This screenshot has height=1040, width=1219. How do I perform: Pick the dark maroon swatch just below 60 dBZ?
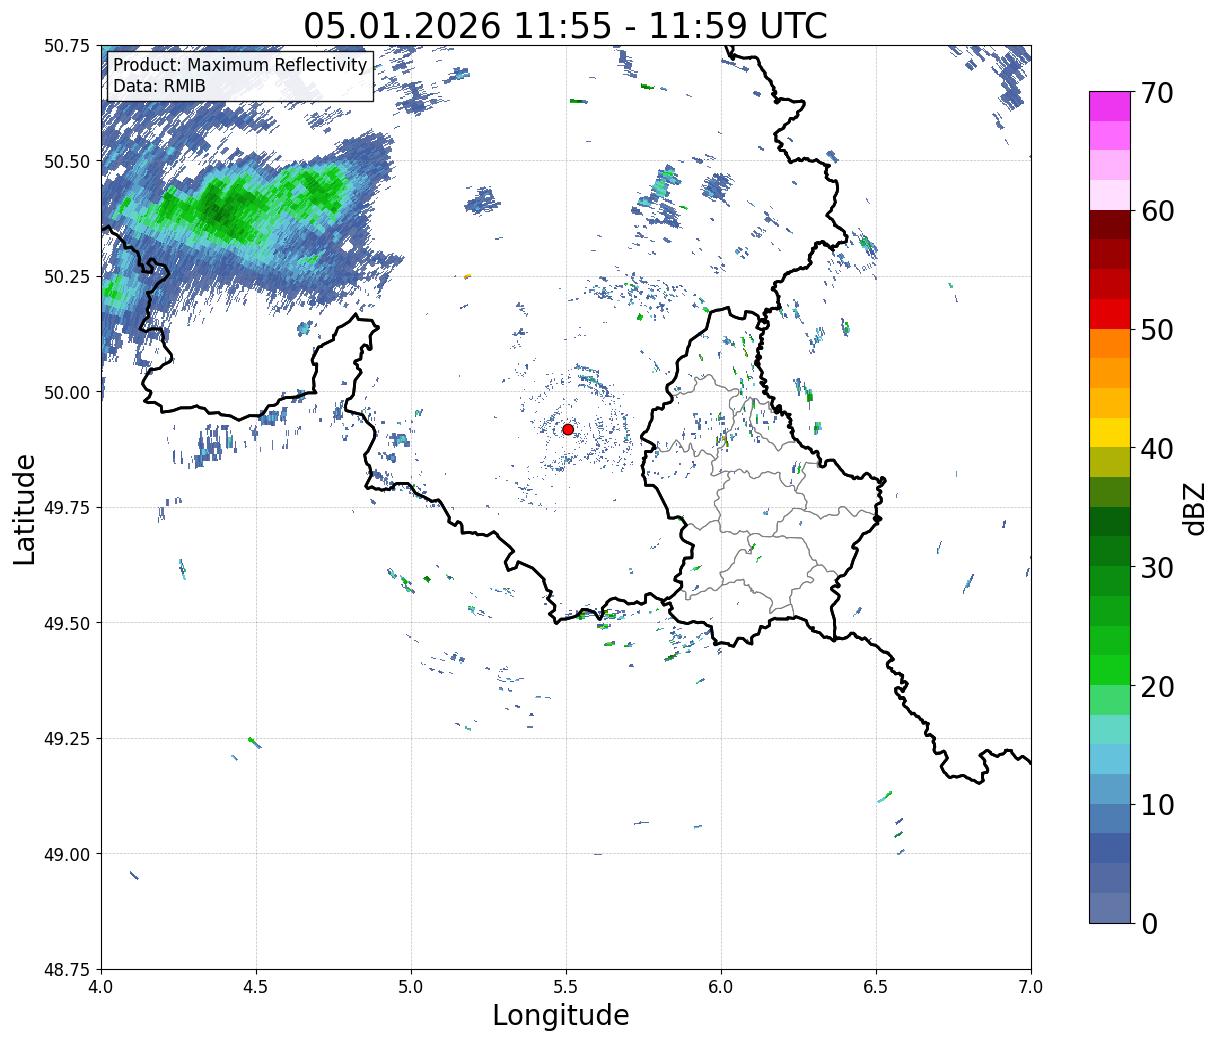[1110, 225]
